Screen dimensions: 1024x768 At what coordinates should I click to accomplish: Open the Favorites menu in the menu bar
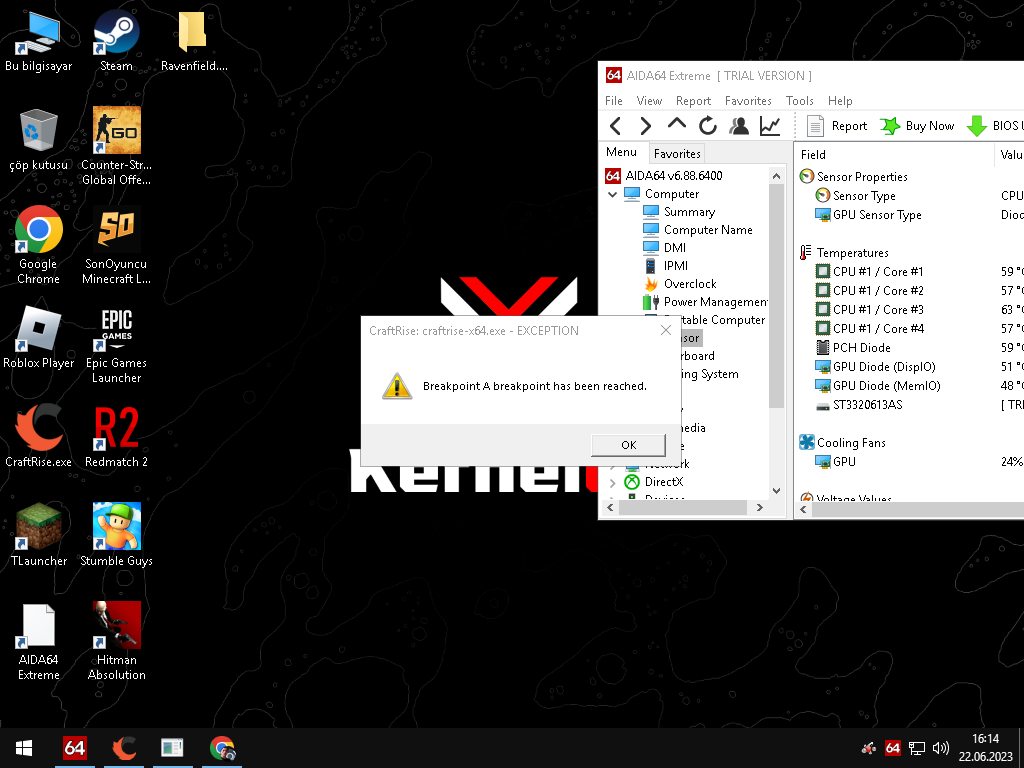[748, 101]
